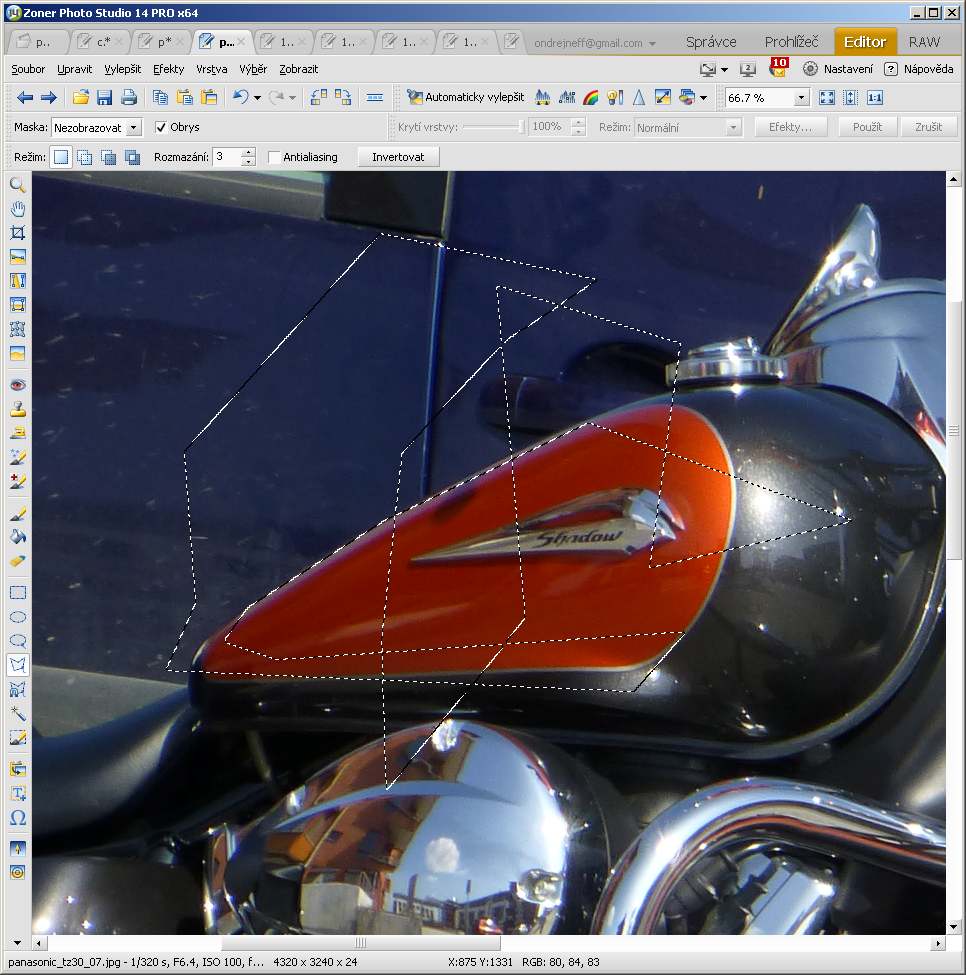This screenshot has height=975, width=966.
Task: Increase the Rozmazání value with up arrow
Action: (249, 153)
